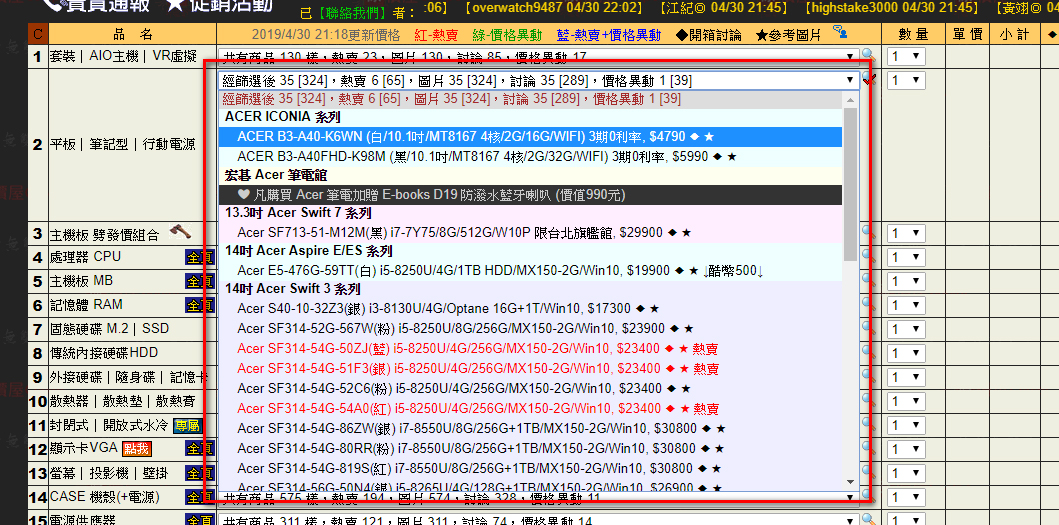The width and height of the screenshot is (1059, 525).
Task: Select the red 經篩選後 35 [324] summary option
Action: point(530,99)
